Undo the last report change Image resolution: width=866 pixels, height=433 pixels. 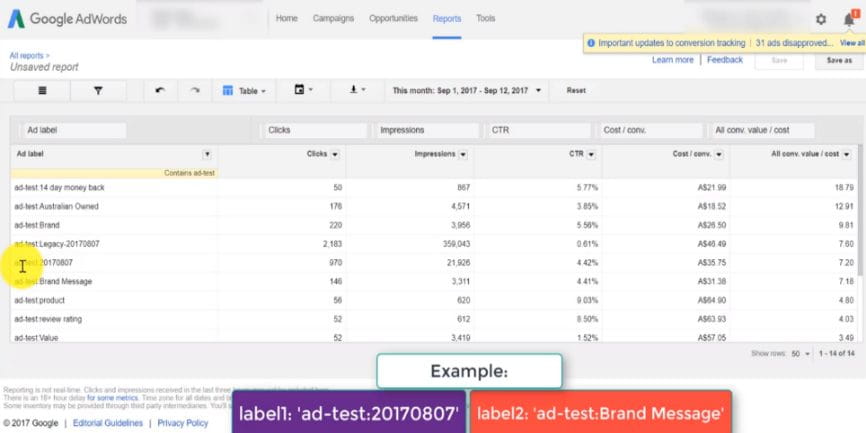click(160, 91)
